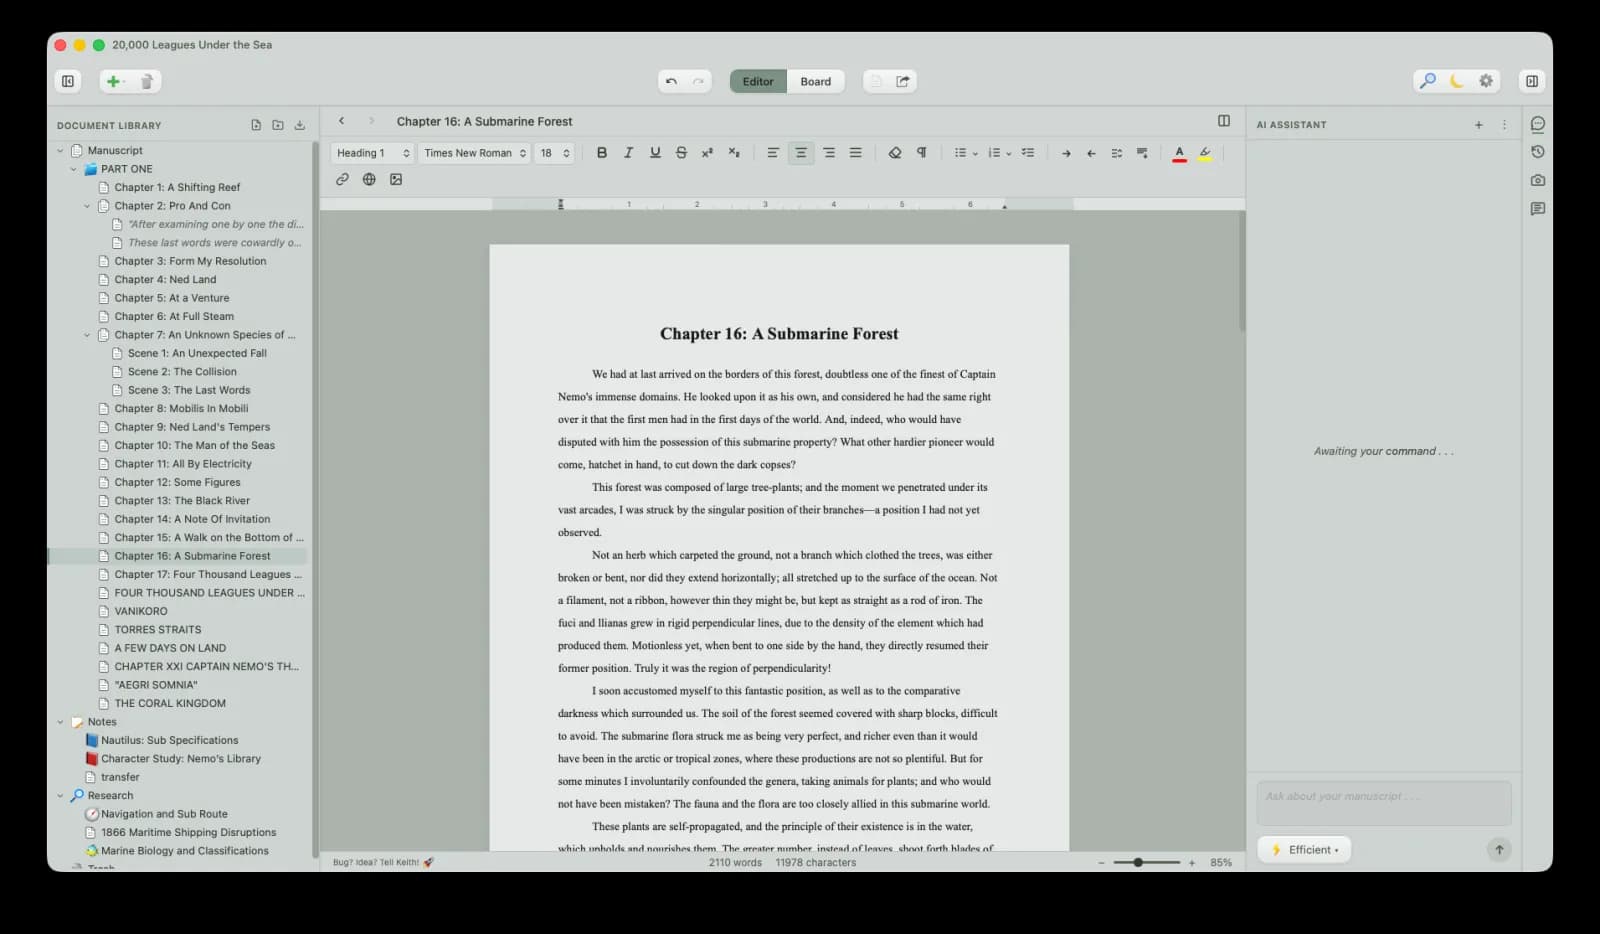
Task: Select Nautilus: Sub Specifications note
Action: (169, 740)
